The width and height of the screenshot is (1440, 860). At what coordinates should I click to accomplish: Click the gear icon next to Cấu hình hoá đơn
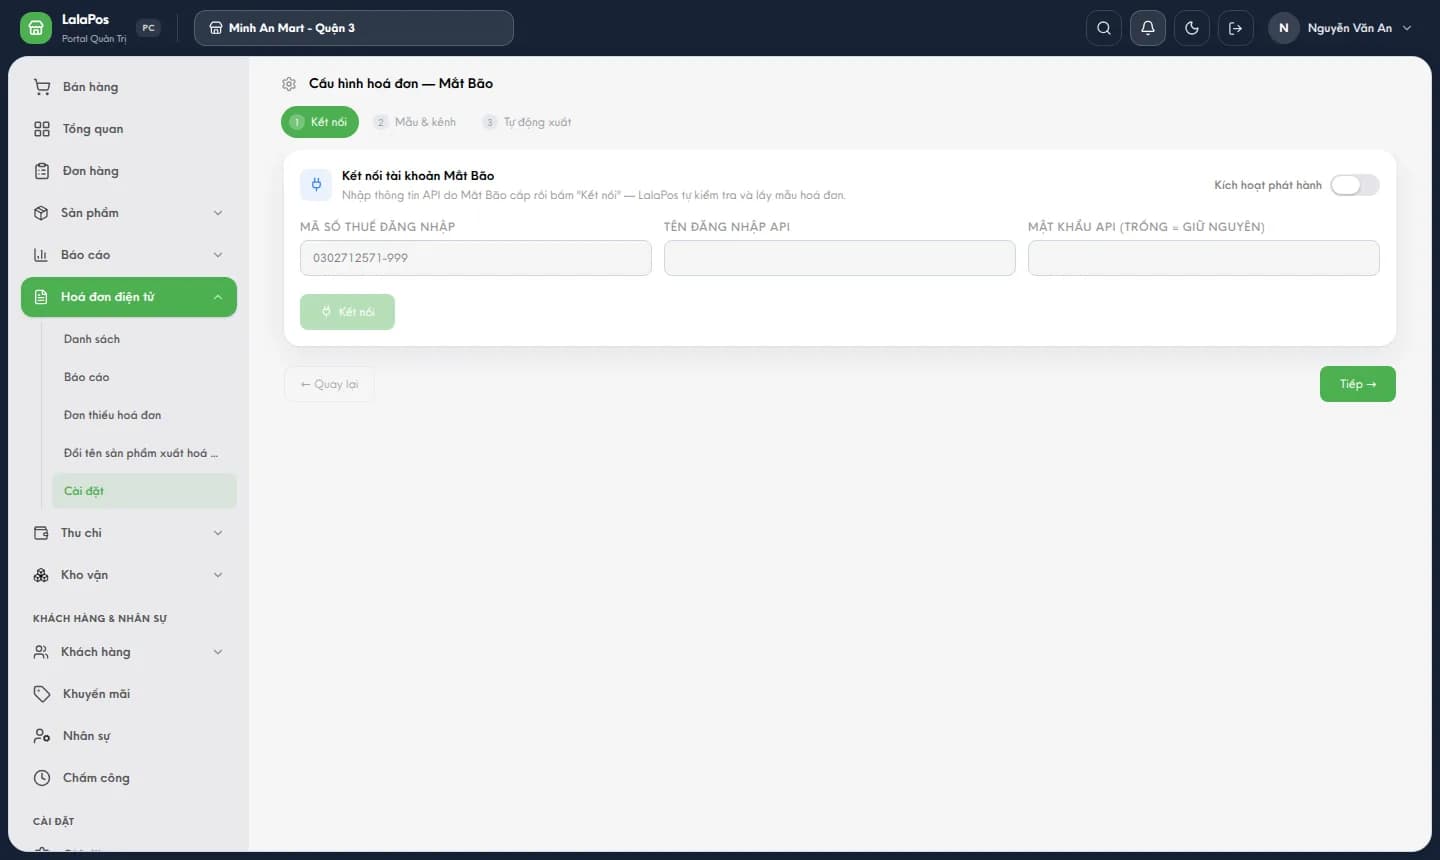pyautogui.click(x=289, y=84)
